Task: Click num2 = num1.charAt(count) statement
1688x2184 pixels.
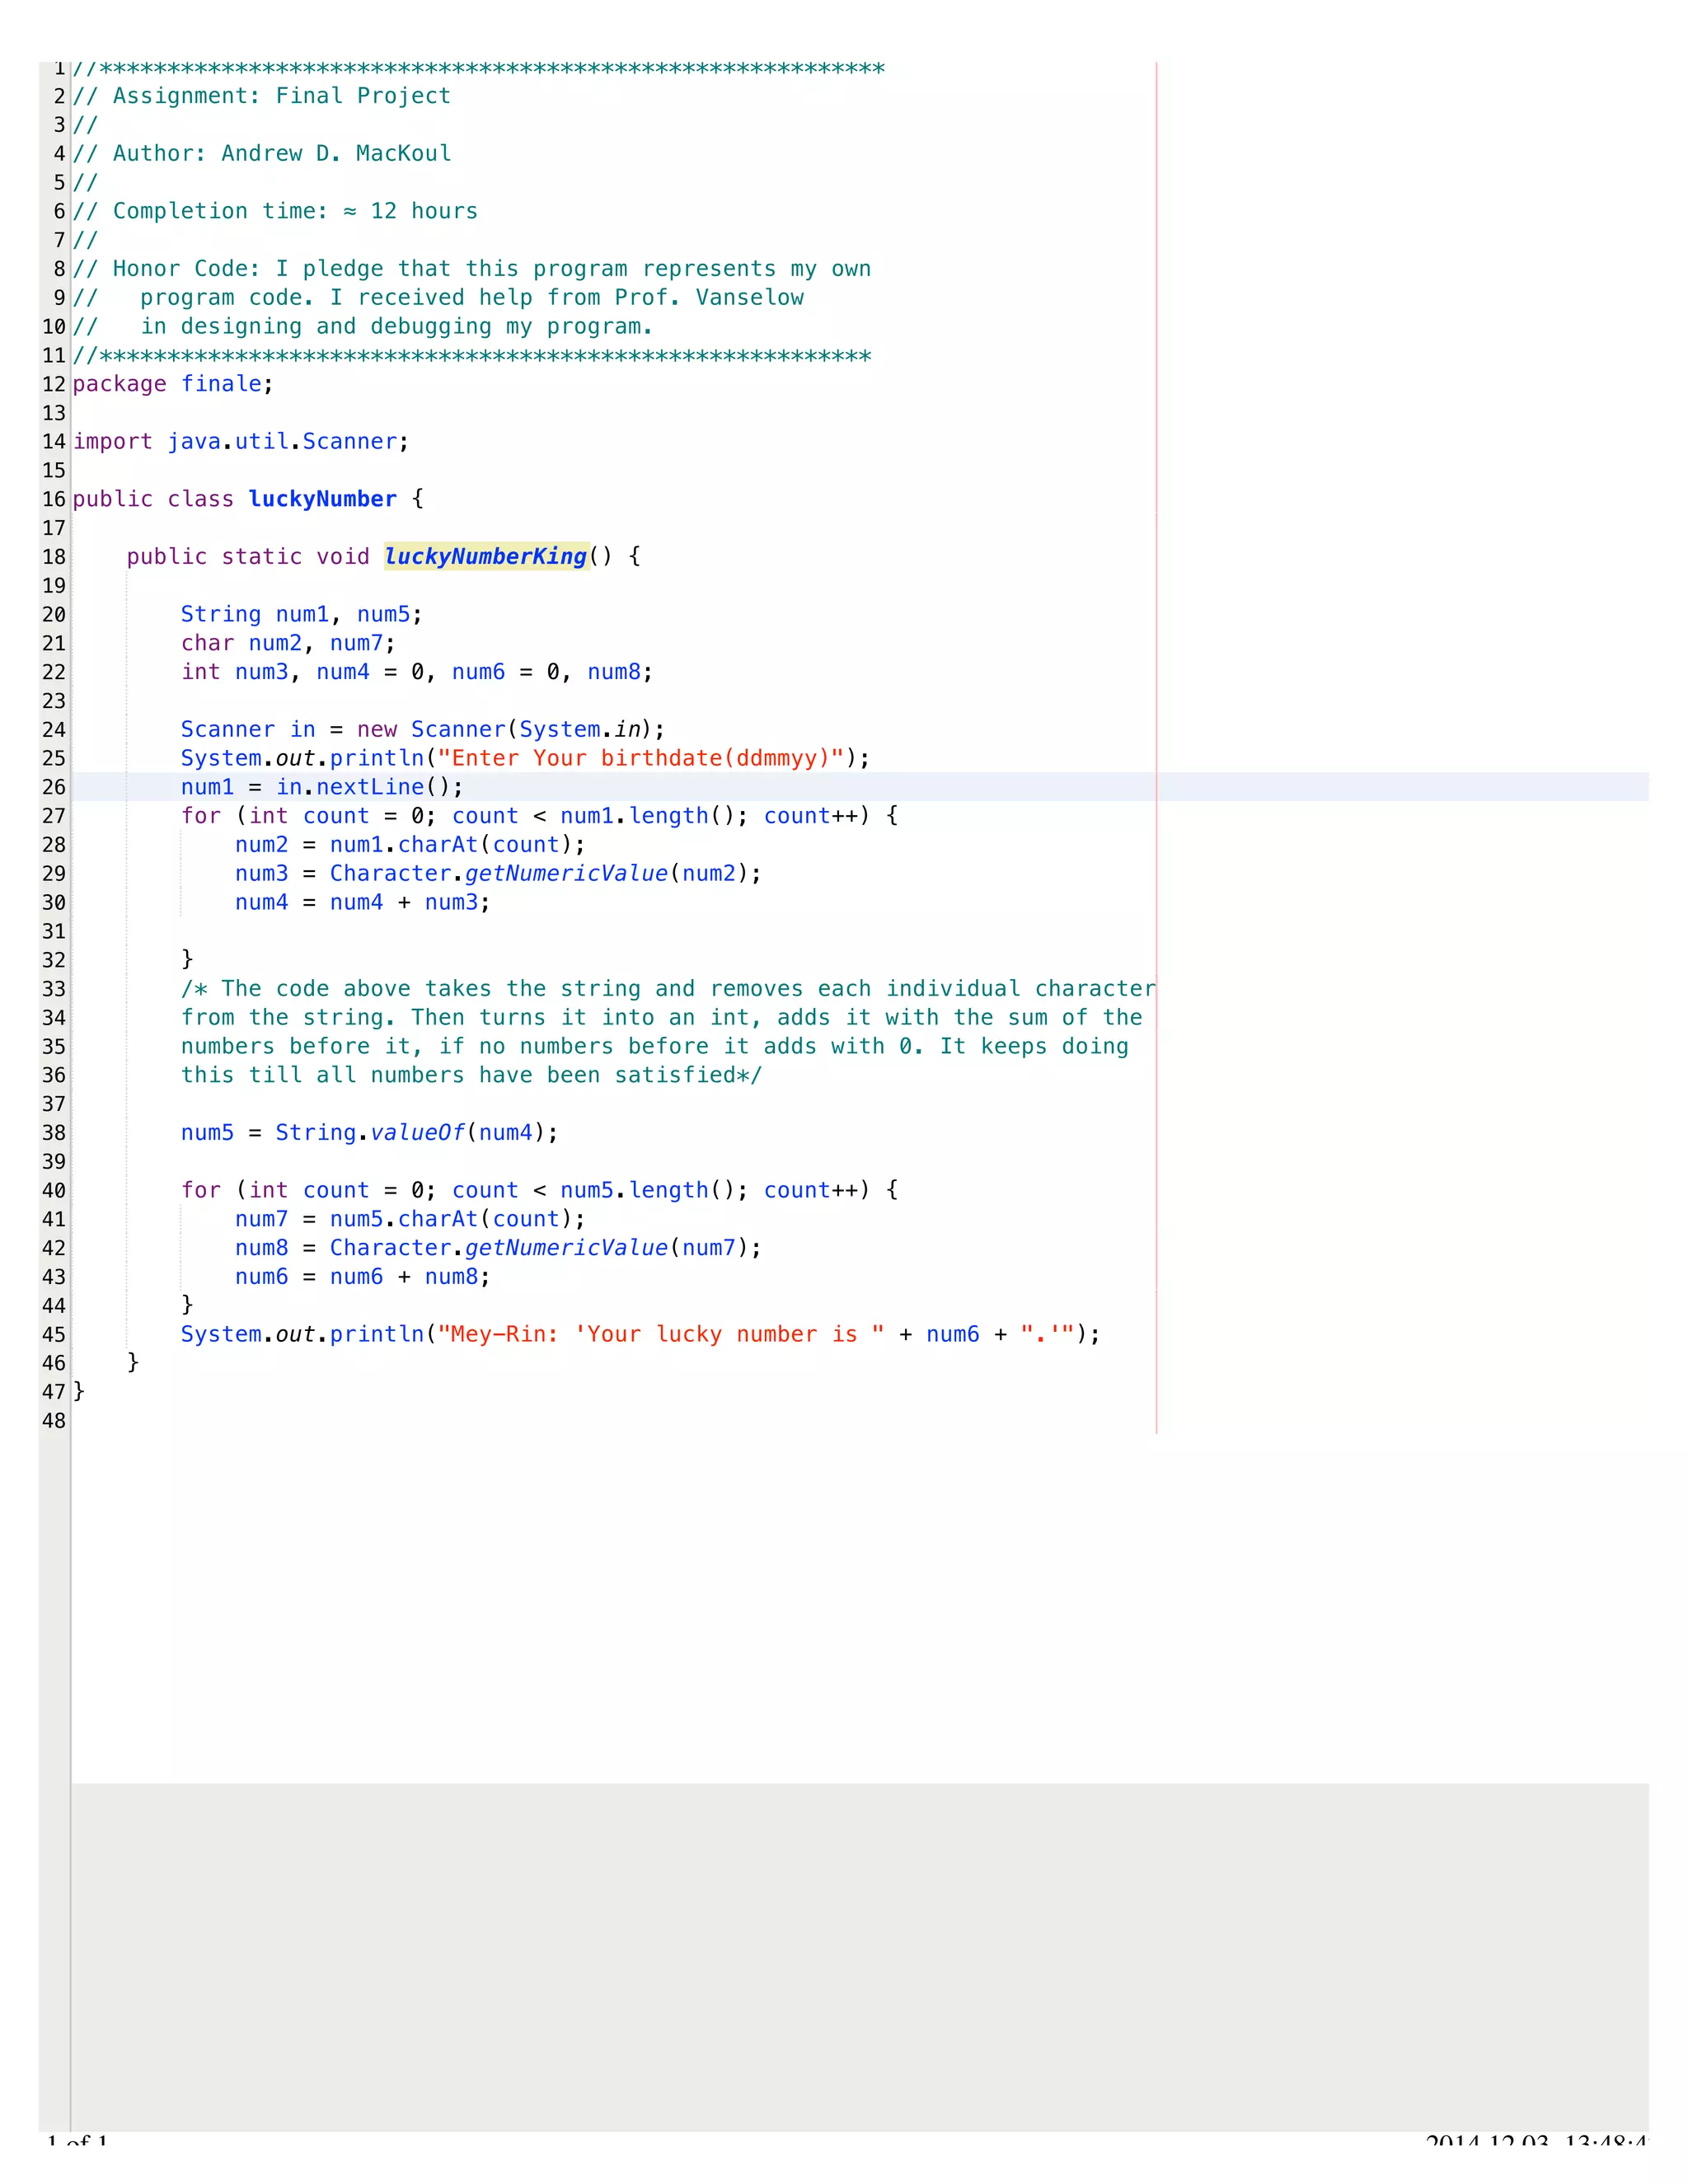Action: coord(411,845)
